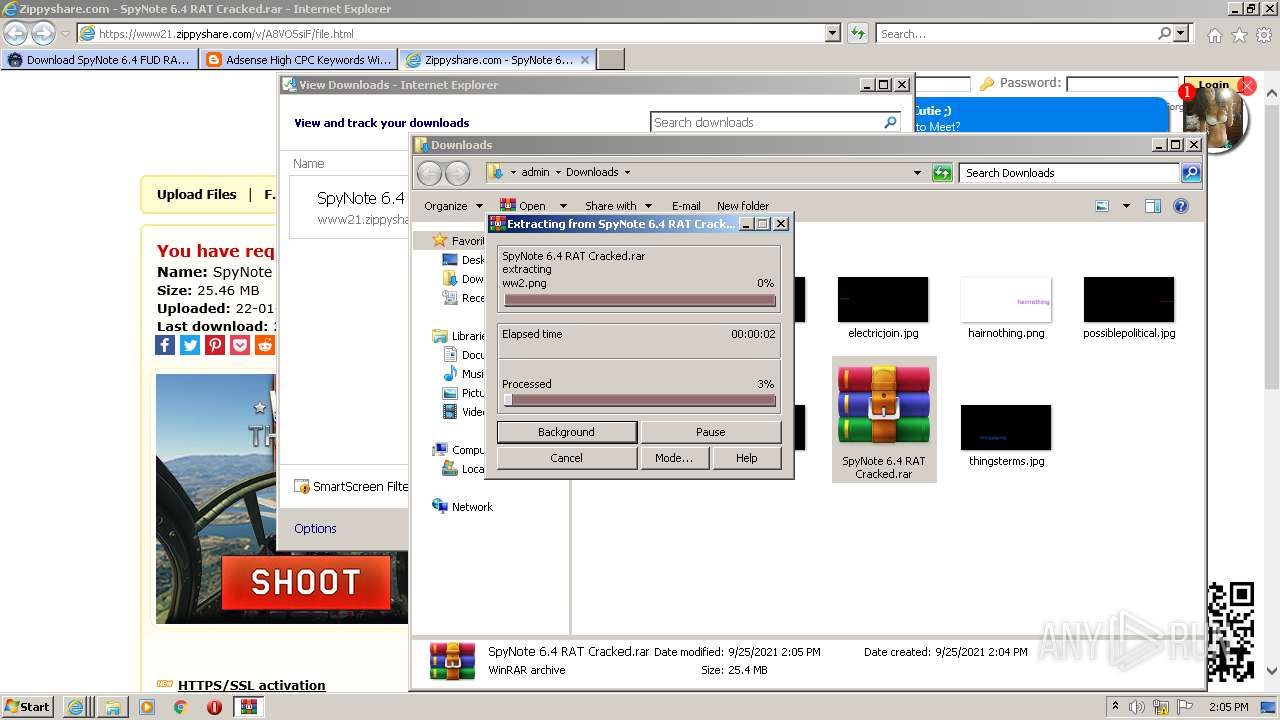This screenshot has width=1280, height=720.
Task: Click New folder in Explorer toolbar
Action: click(x=743, y=206)
